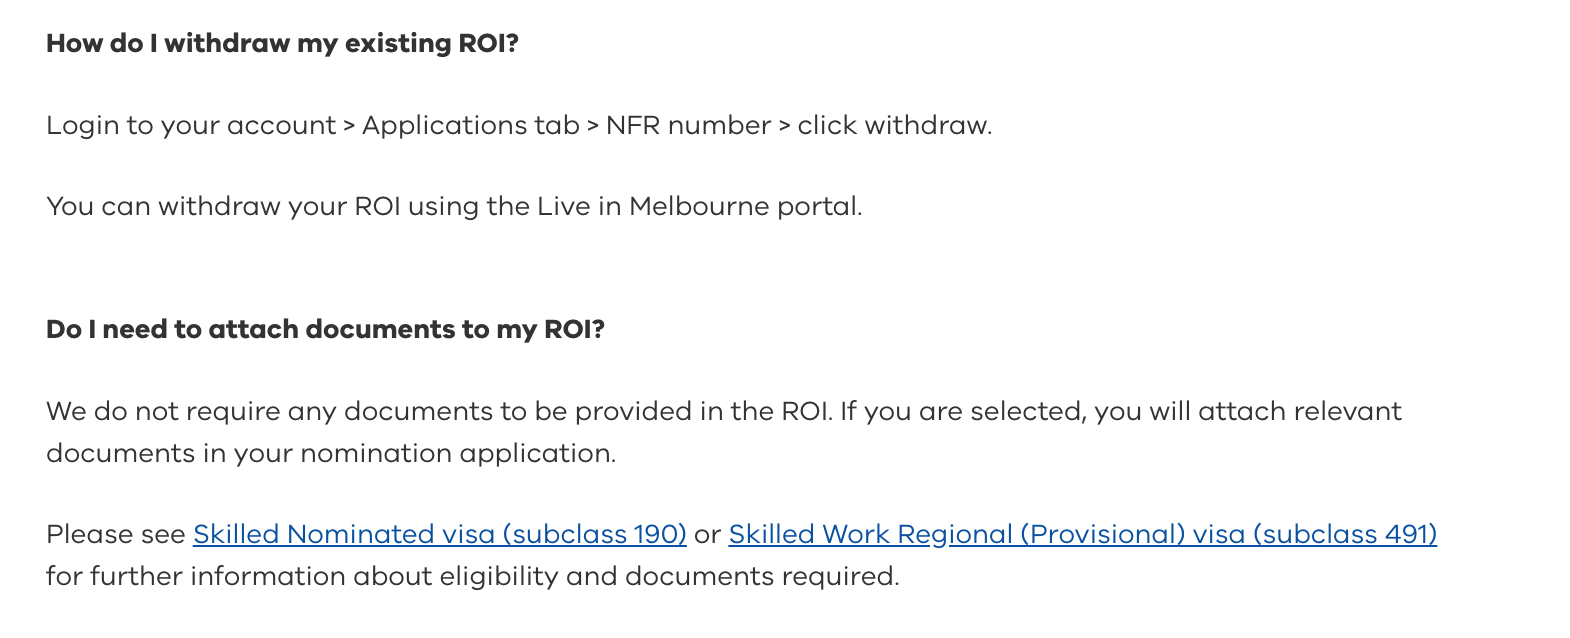Click the "click withdraw" text

892,126
